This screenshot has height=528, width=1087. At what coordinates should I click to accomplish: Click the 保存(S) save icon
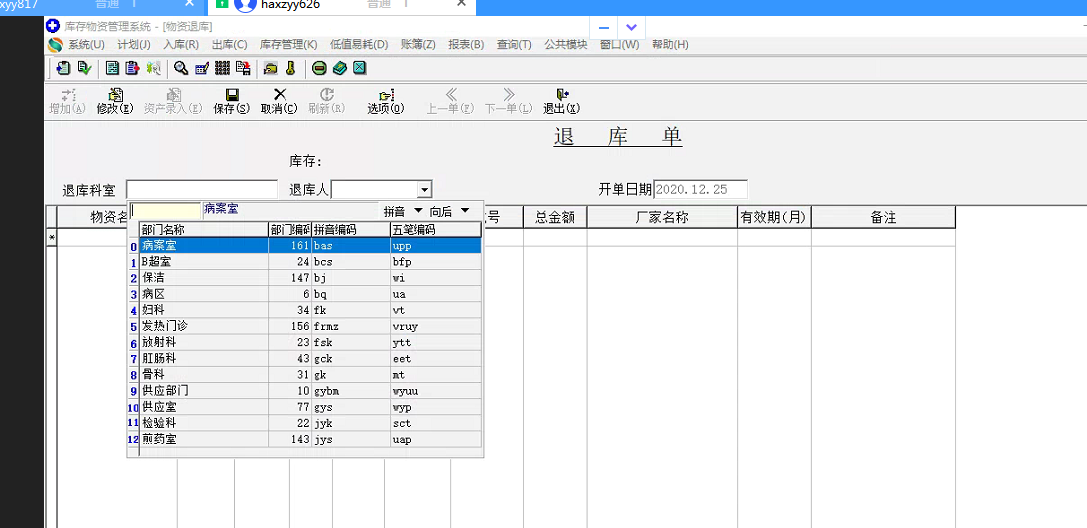[231, 95]
